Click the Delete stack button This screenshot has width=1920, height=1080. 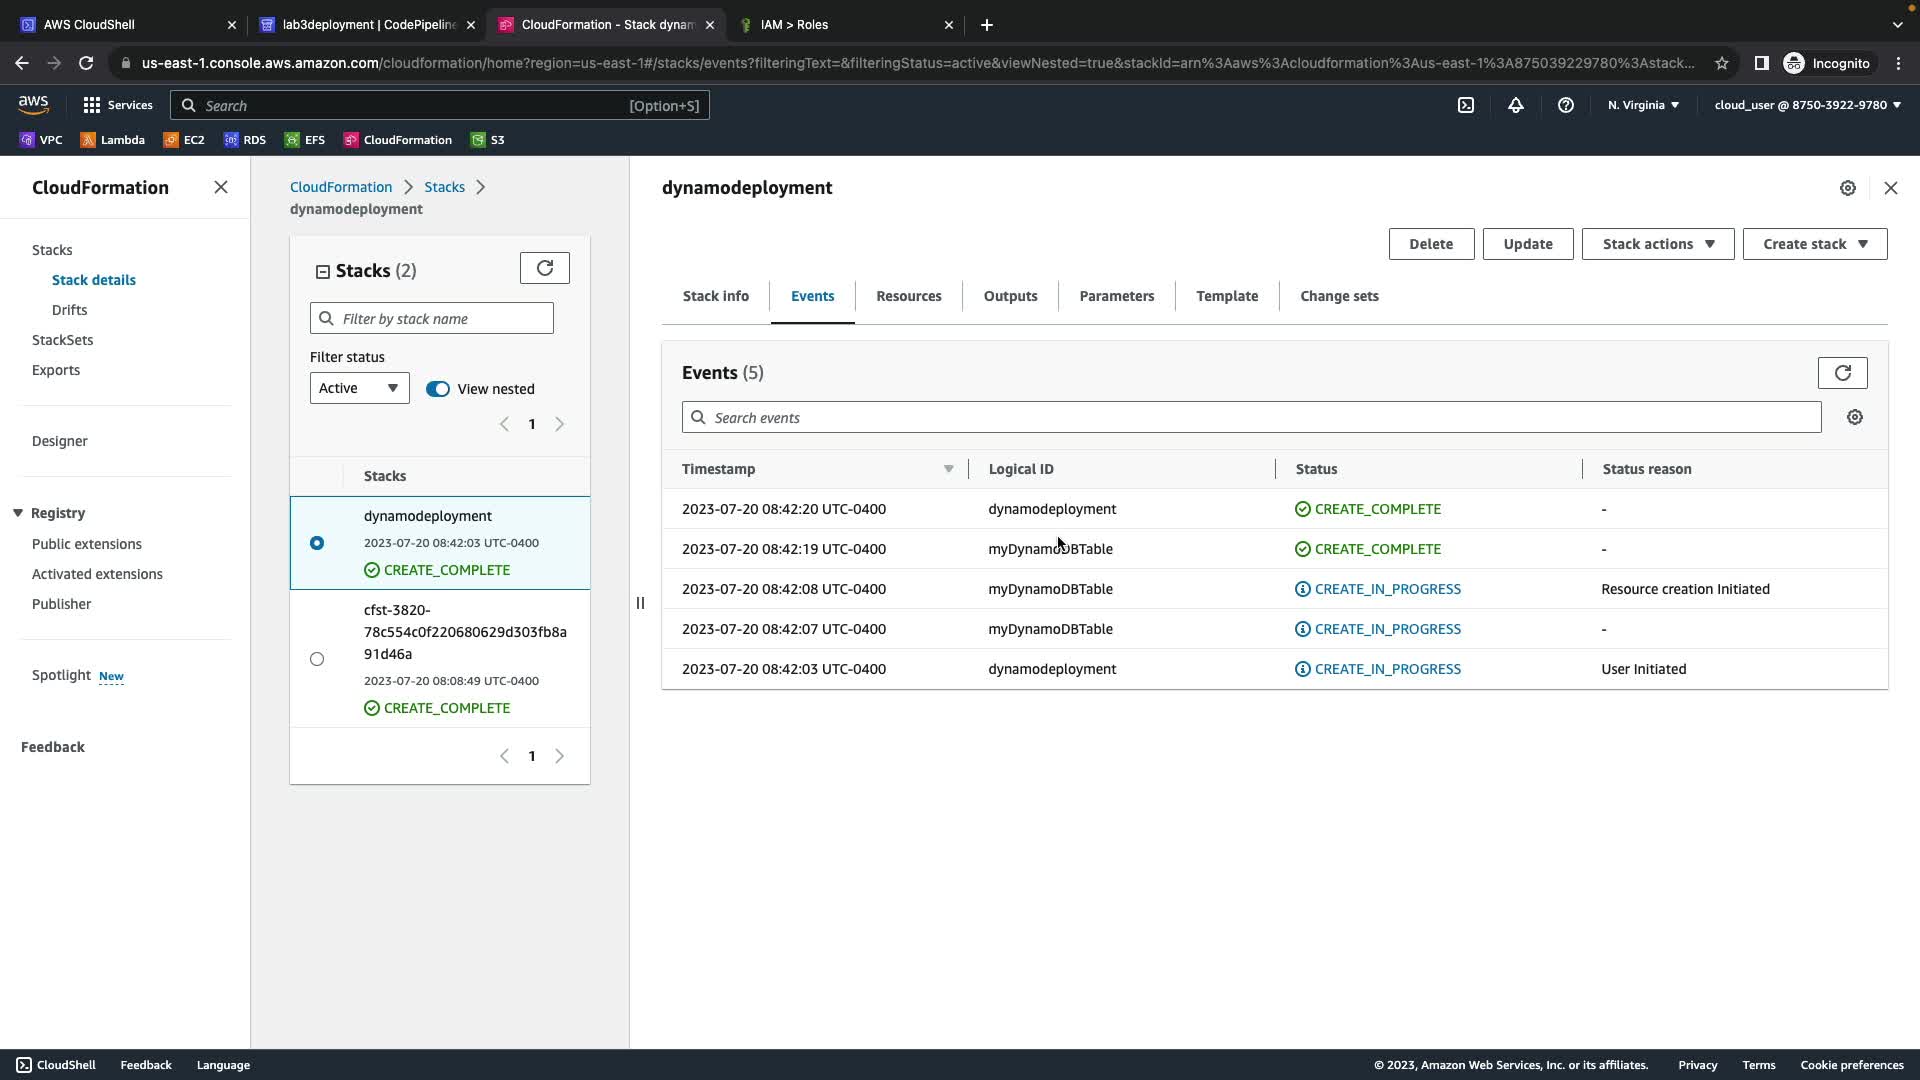pyautogui.click(x=1430, y=244)
